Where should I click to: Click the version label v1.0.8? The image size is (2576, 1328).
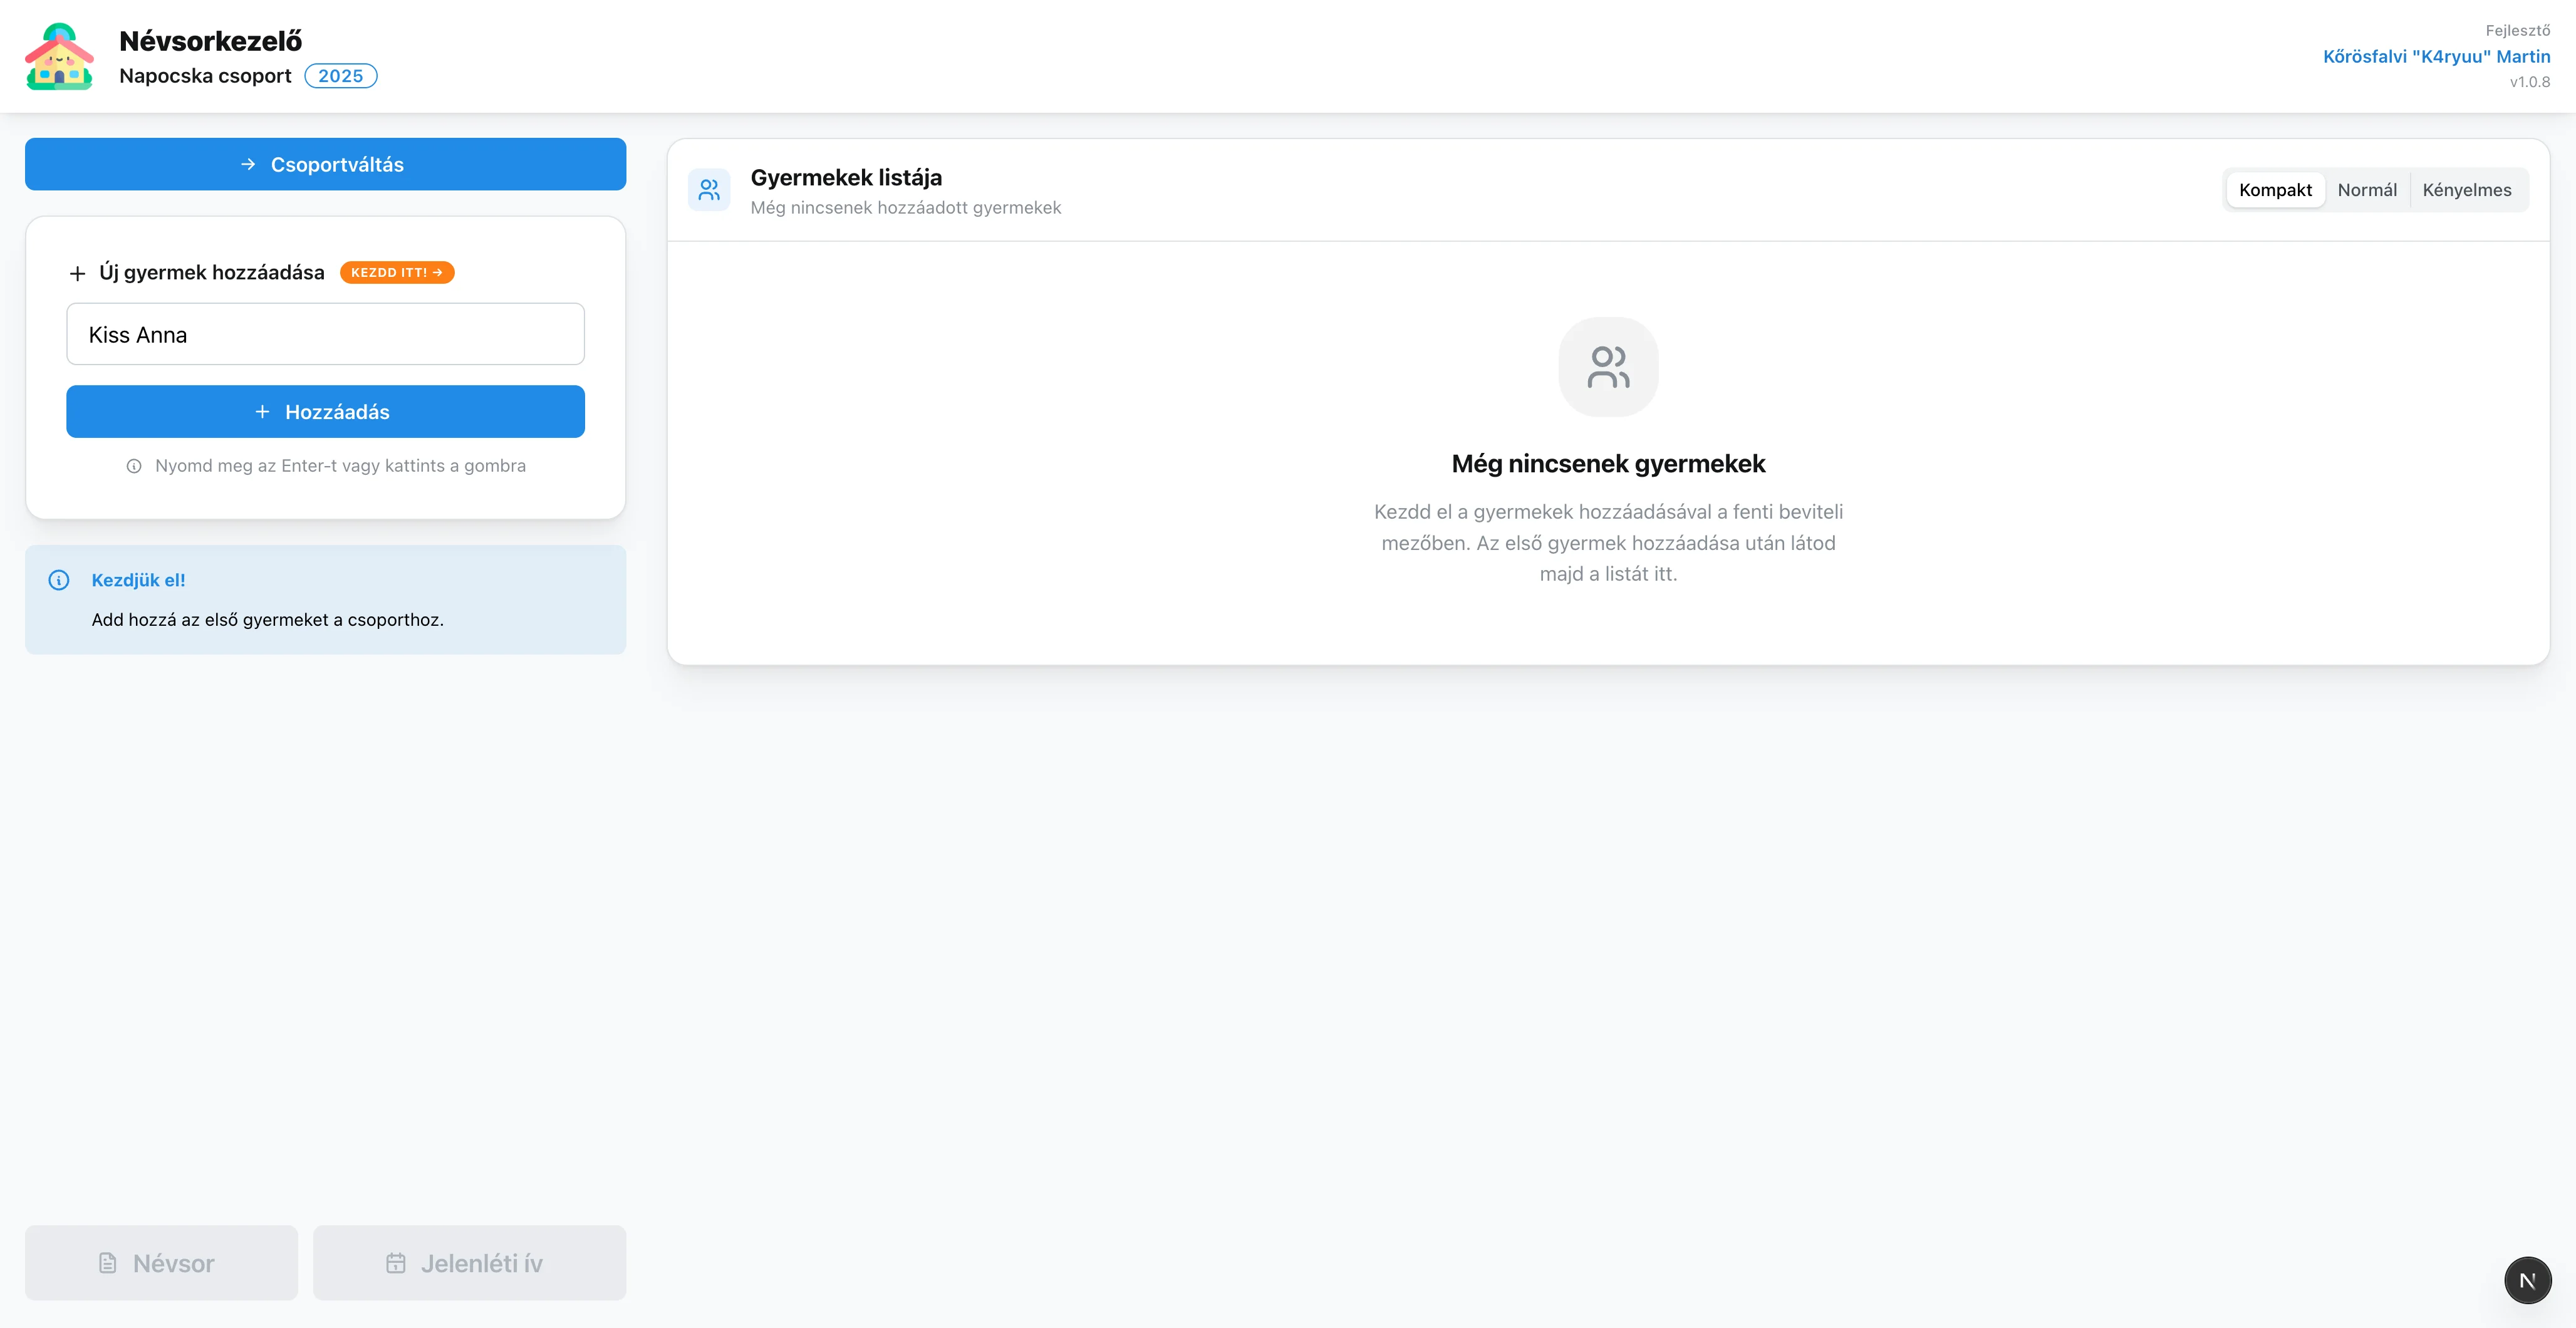pyautogui.click(x=2529, y=82)
